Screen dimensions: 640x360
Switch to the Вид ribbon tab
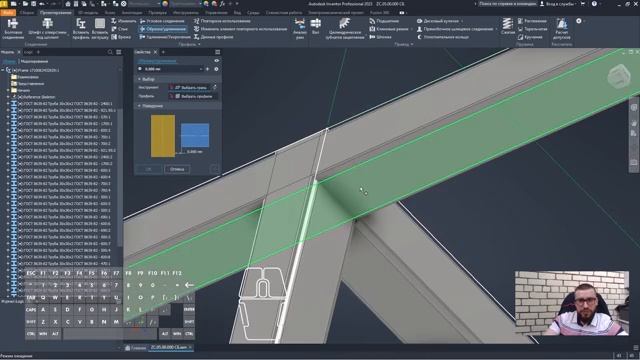(x=237, y=13)
